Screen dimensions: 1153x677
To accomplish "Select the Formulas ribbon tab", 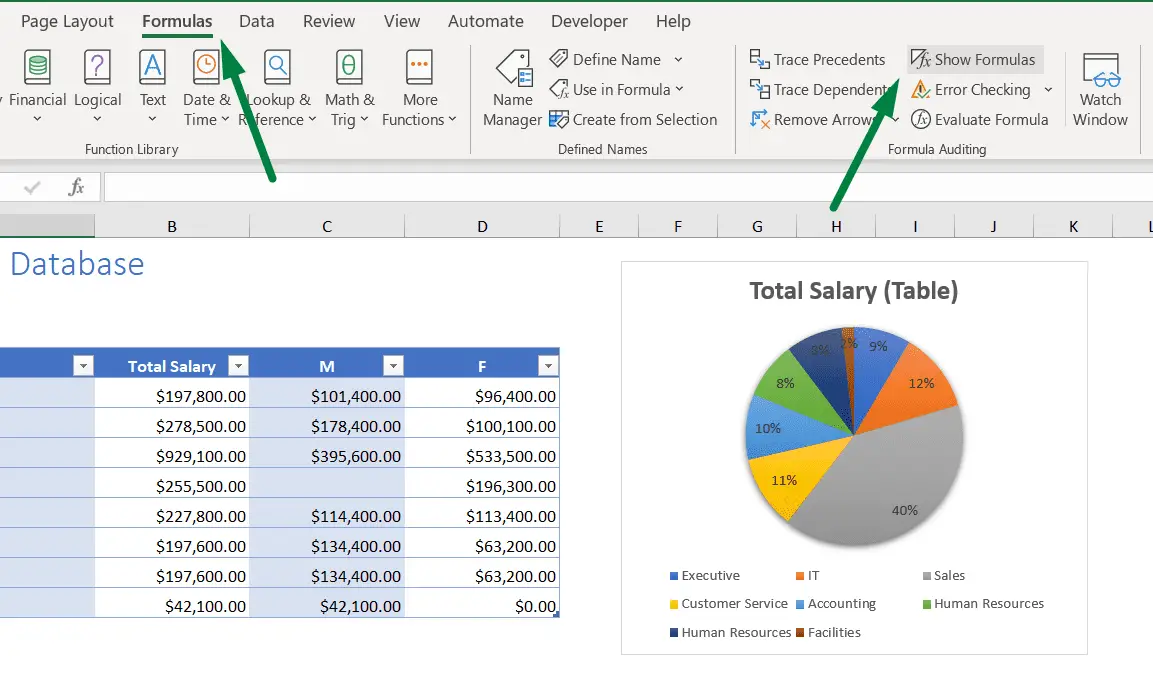I will point(177,21).
